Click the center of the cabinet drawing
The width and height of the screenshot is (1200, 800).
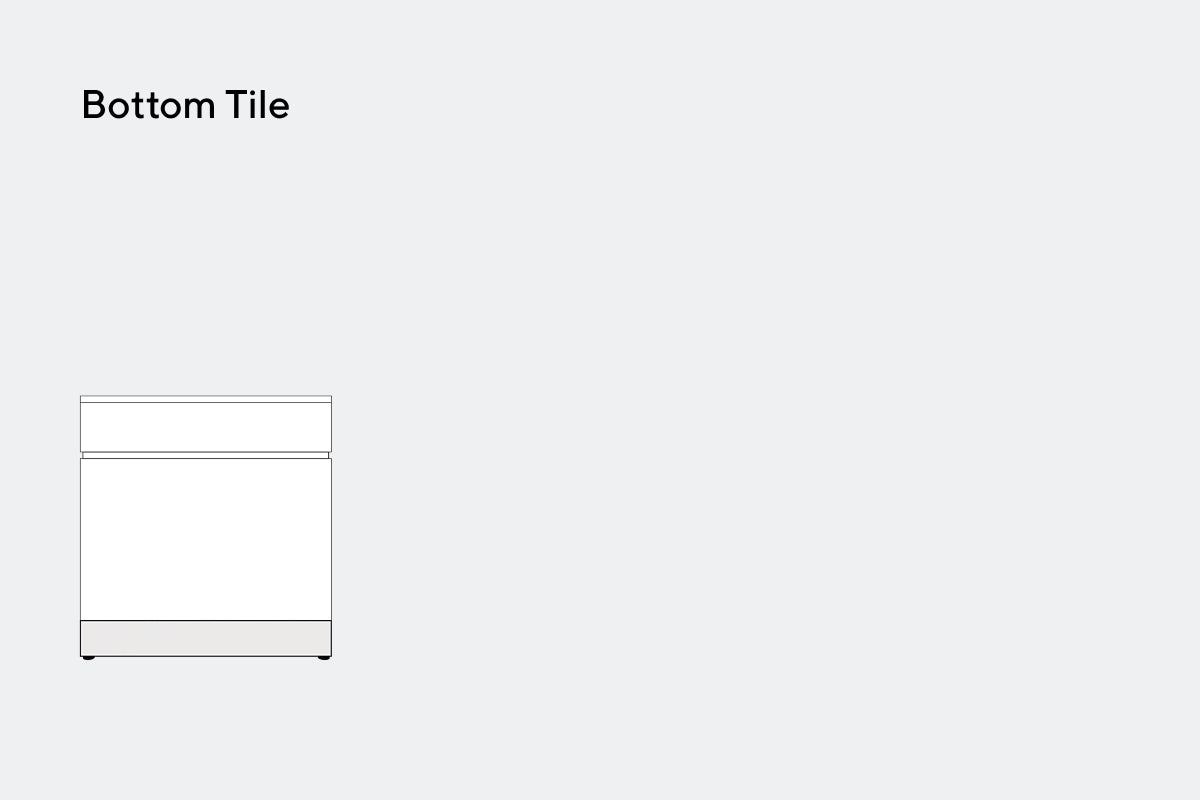pyautogui.click(x=206, y=527)
